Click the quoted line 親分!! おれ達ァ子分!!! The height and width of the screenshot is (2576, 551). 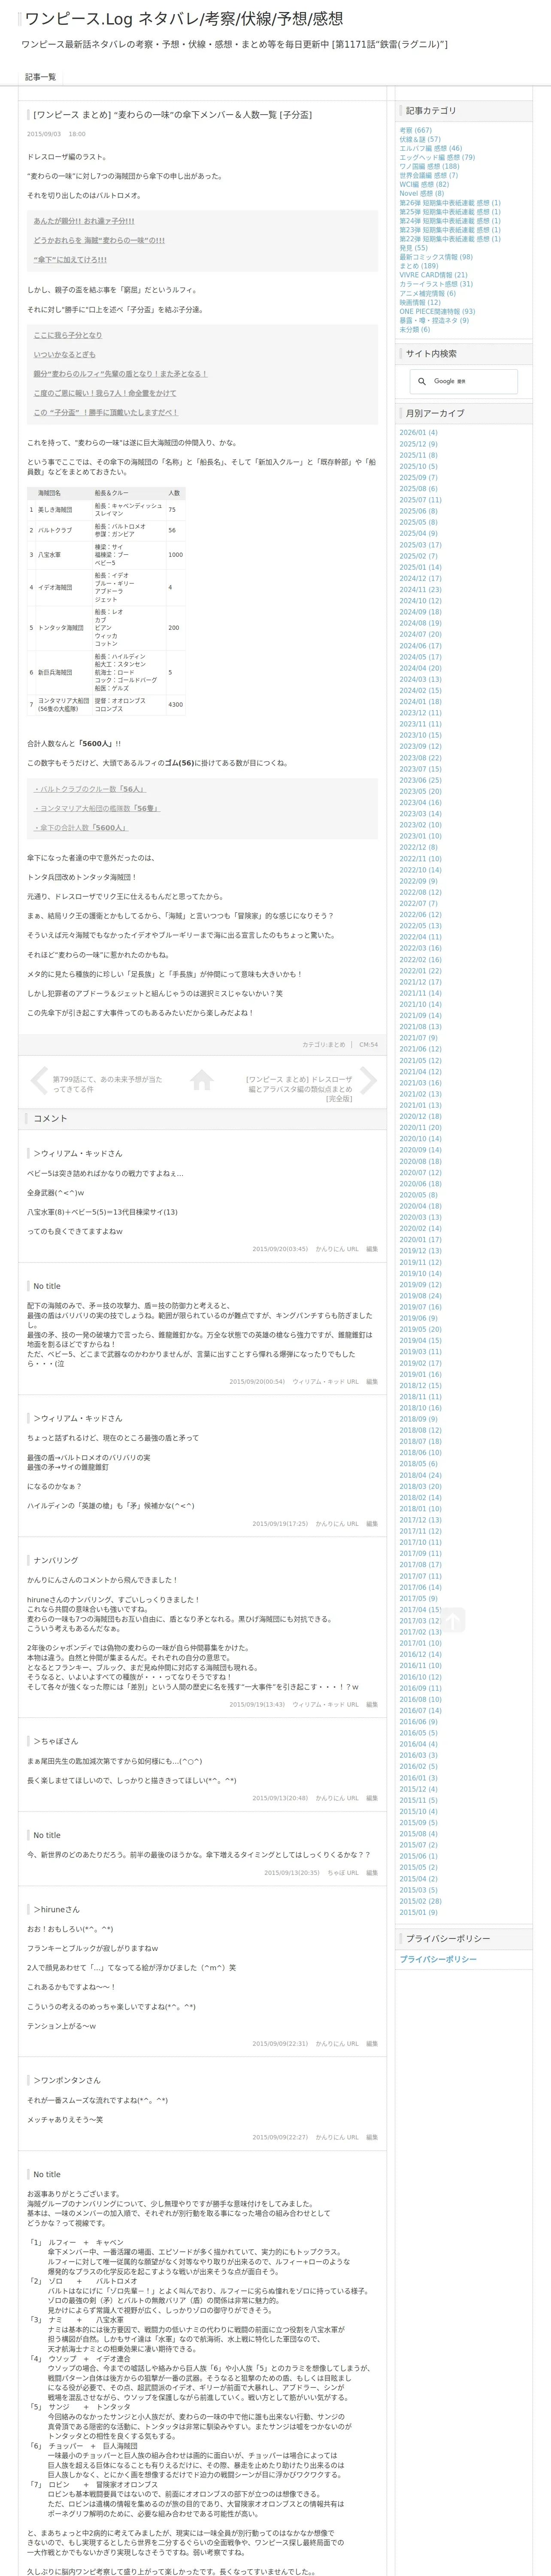tap(84, 221)
